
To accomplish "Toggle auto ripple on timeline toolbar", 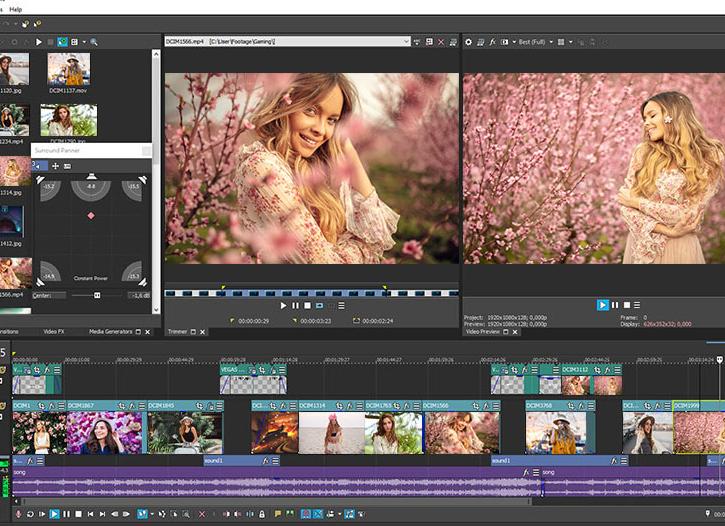I will (331, 514).
